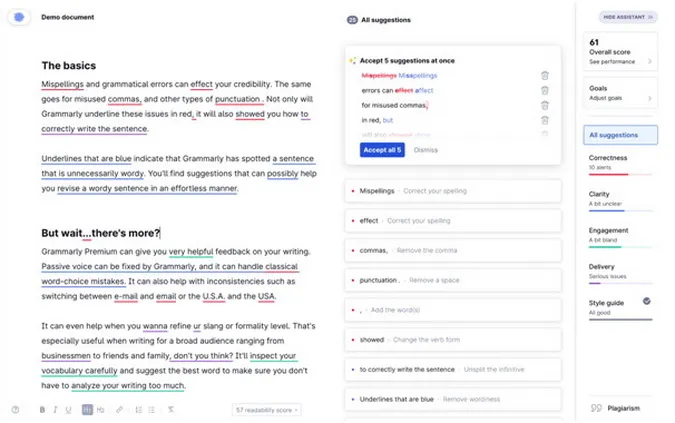Open the Goals adjust card

tap(620, 93)
